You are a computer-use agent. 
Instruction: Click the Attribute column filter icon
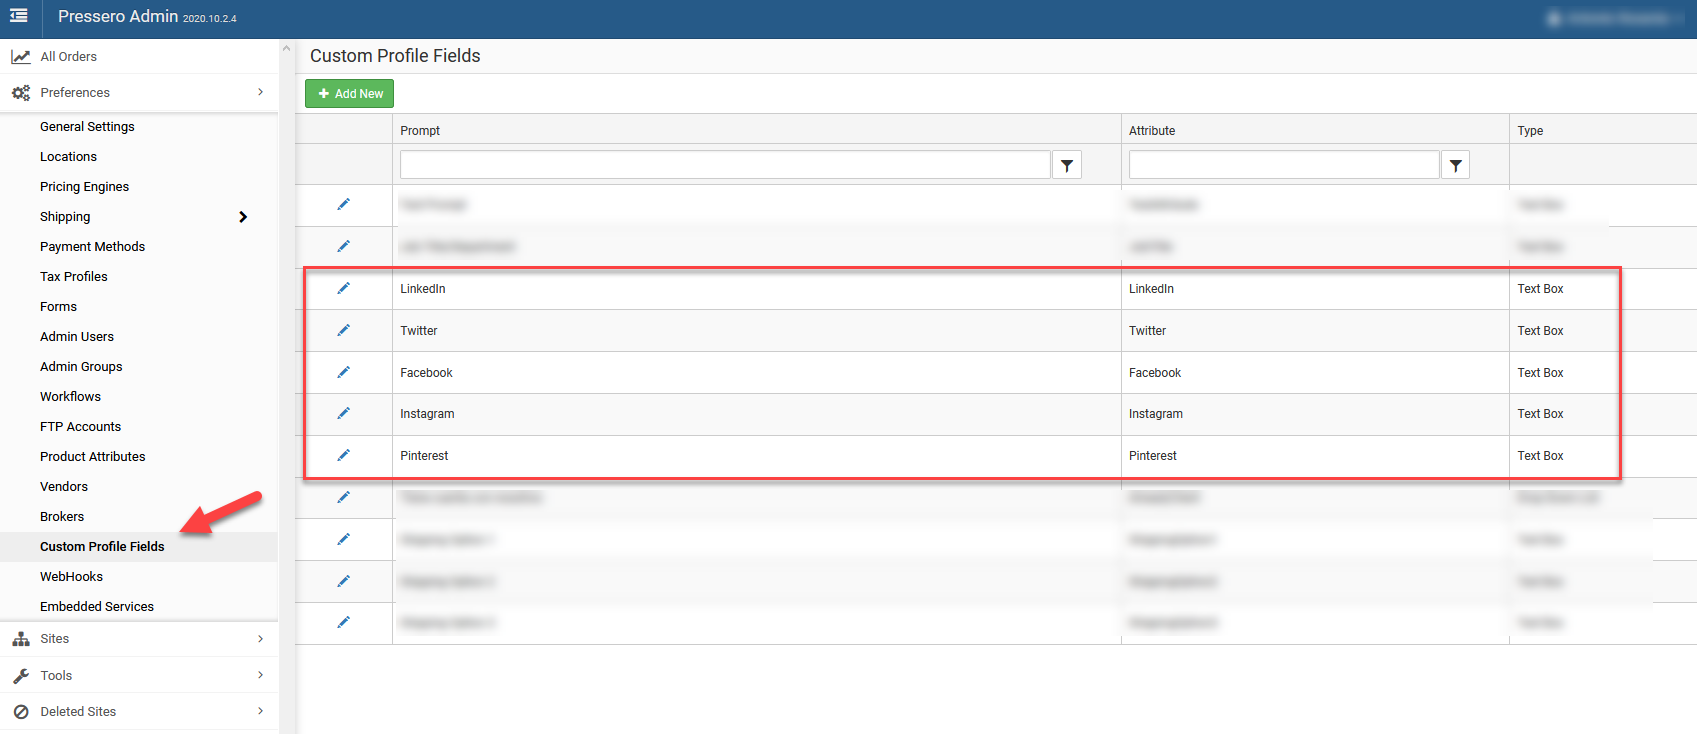tap(1455, 166)
